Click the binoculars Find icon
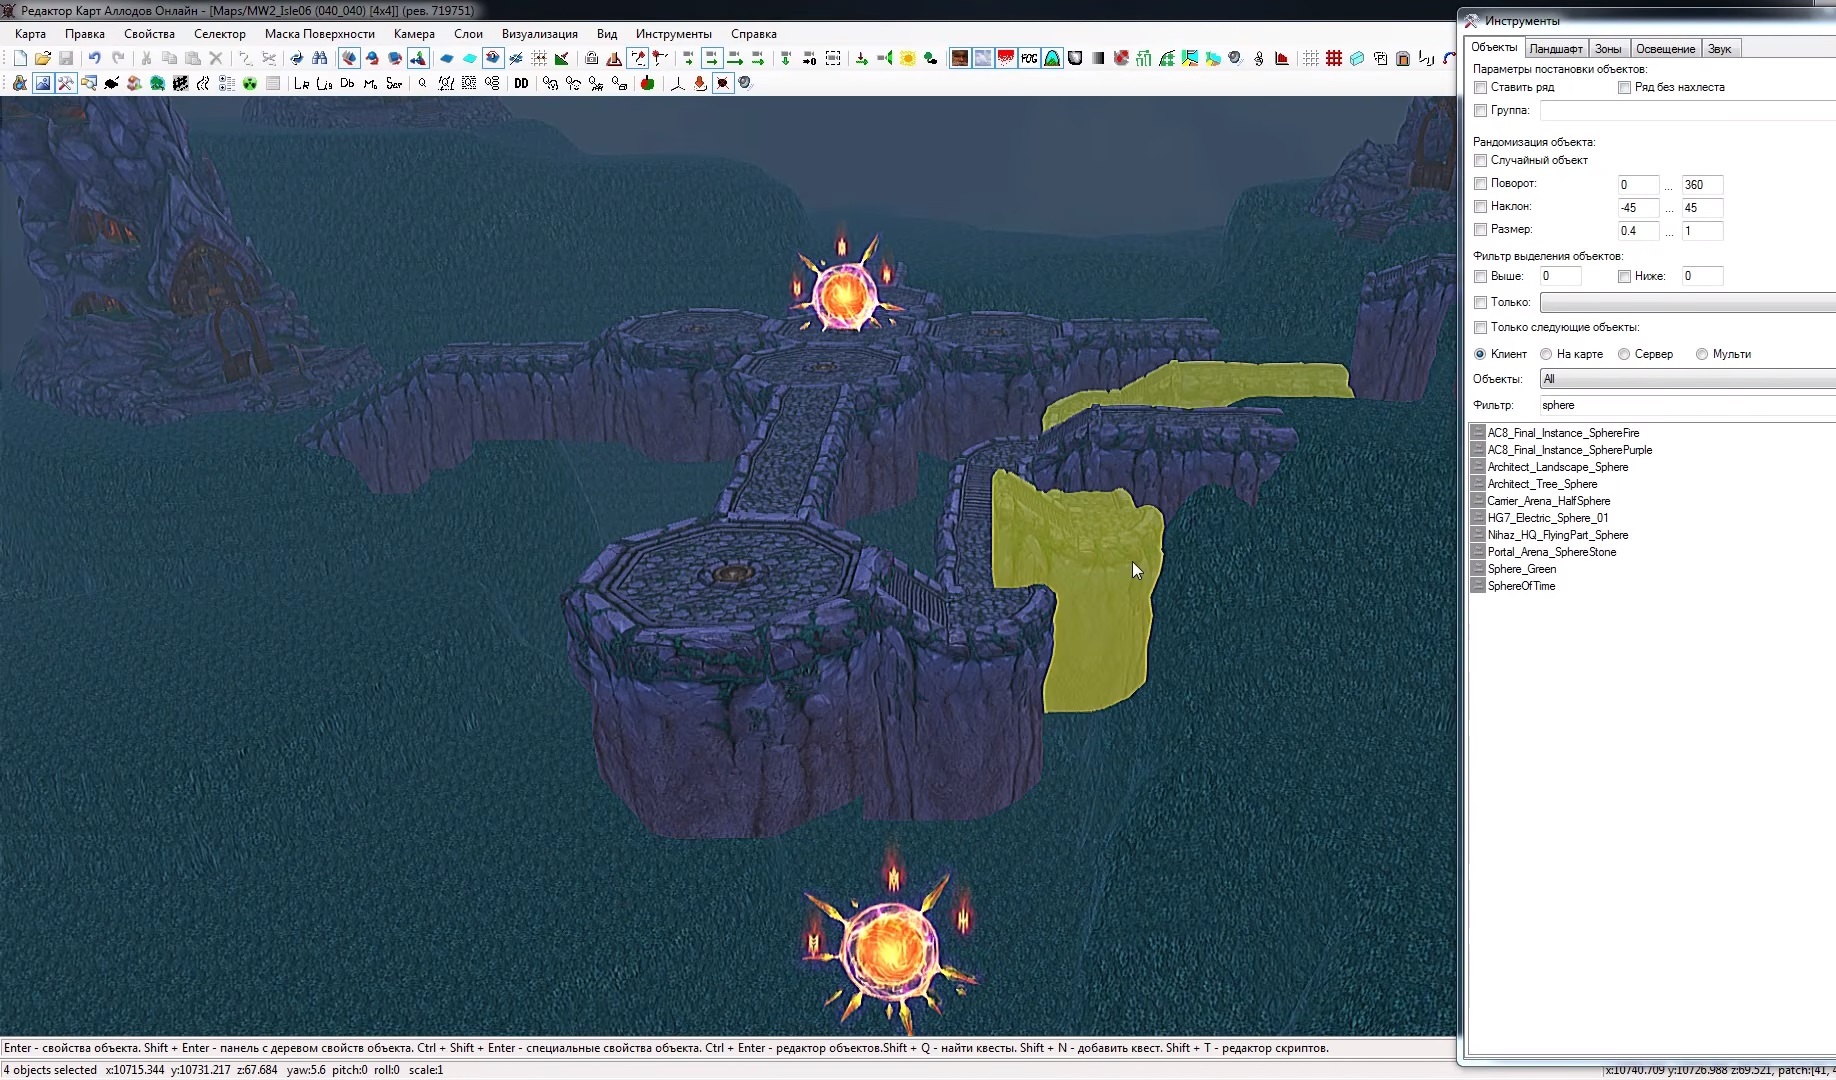The height and width of the screenshot is (1080, 1836). pyautogui.click(x=319, y=58)
